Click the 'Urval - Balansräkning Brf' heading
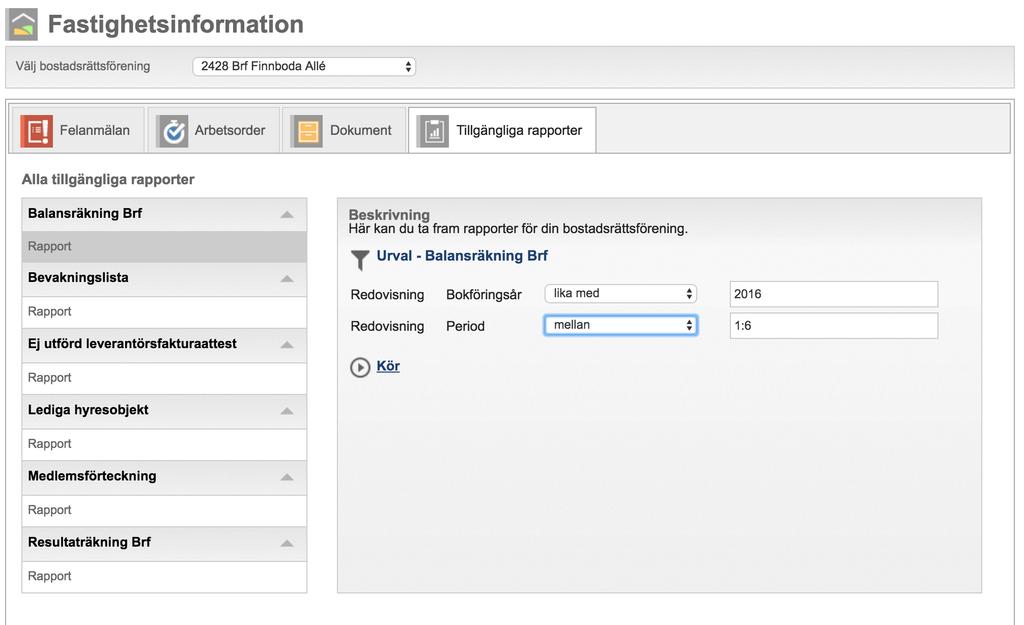This screenshot has width=1024, height=625. pyautogui.click(x=462, y=256)
